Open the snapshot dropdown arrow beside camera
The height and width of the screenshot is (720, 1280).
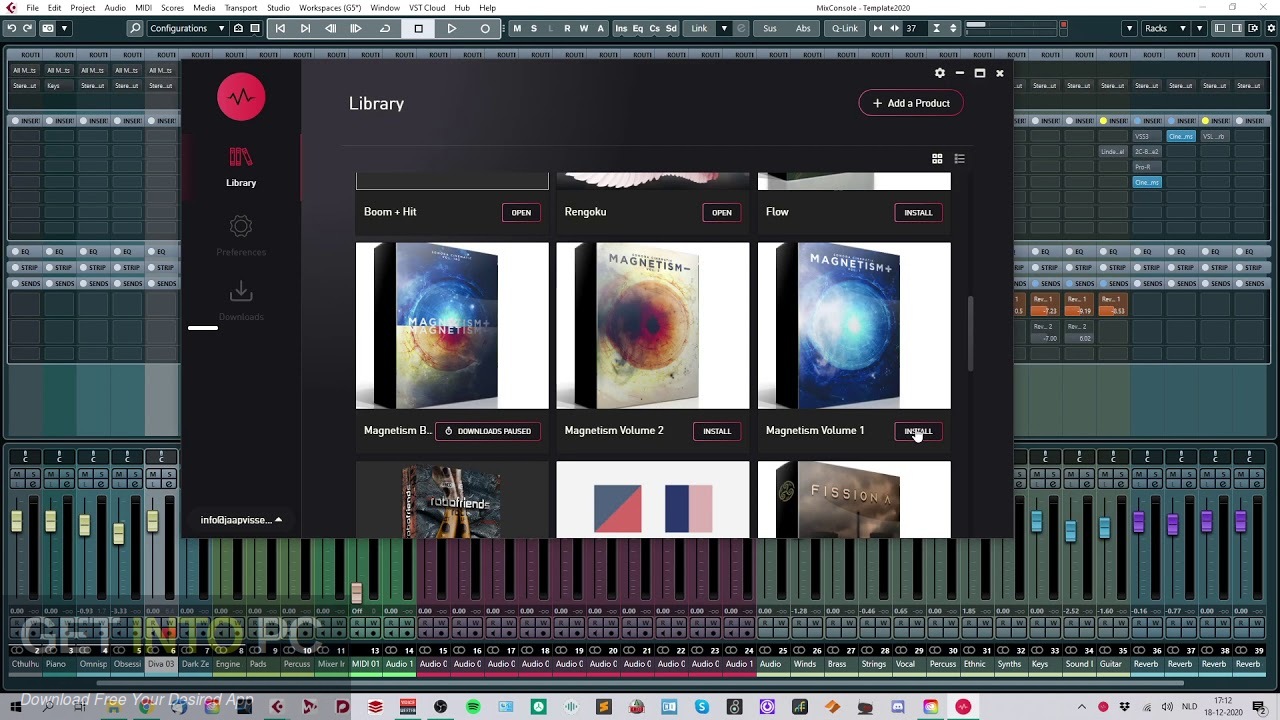(65, 28)
